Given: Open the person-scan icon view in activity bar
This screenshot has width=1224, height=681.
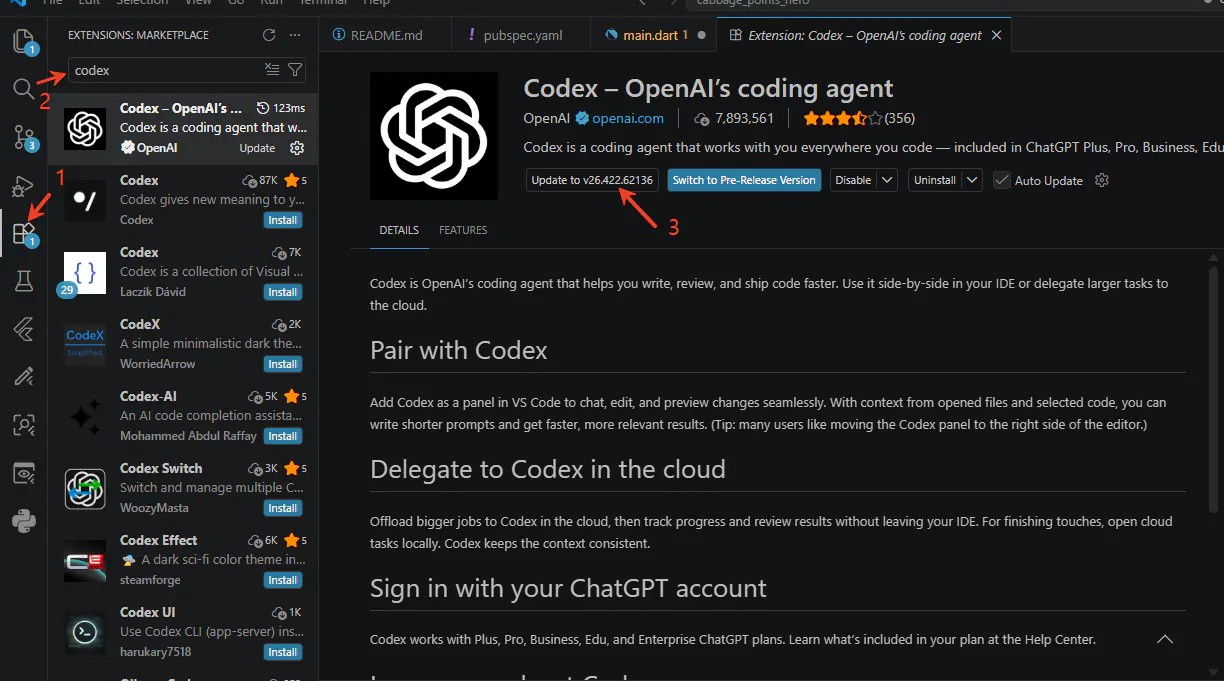Looking at the screenshot, I should [23, 424].
